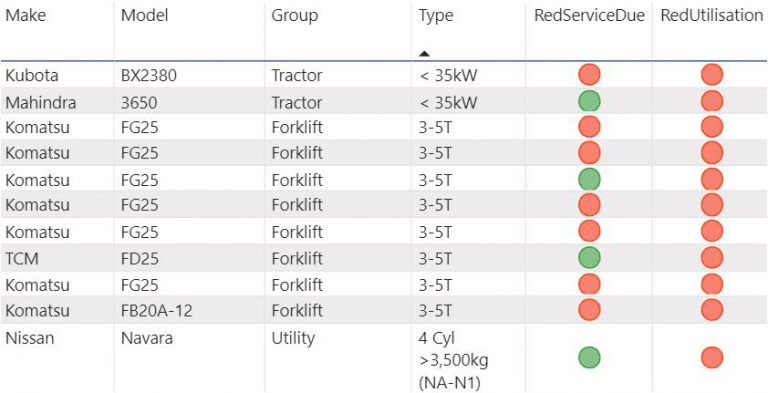The height and width of the screenshot is (393, 768).
Task: Click the green service-due circle for TCM FD25
Action: coord(589,257)
